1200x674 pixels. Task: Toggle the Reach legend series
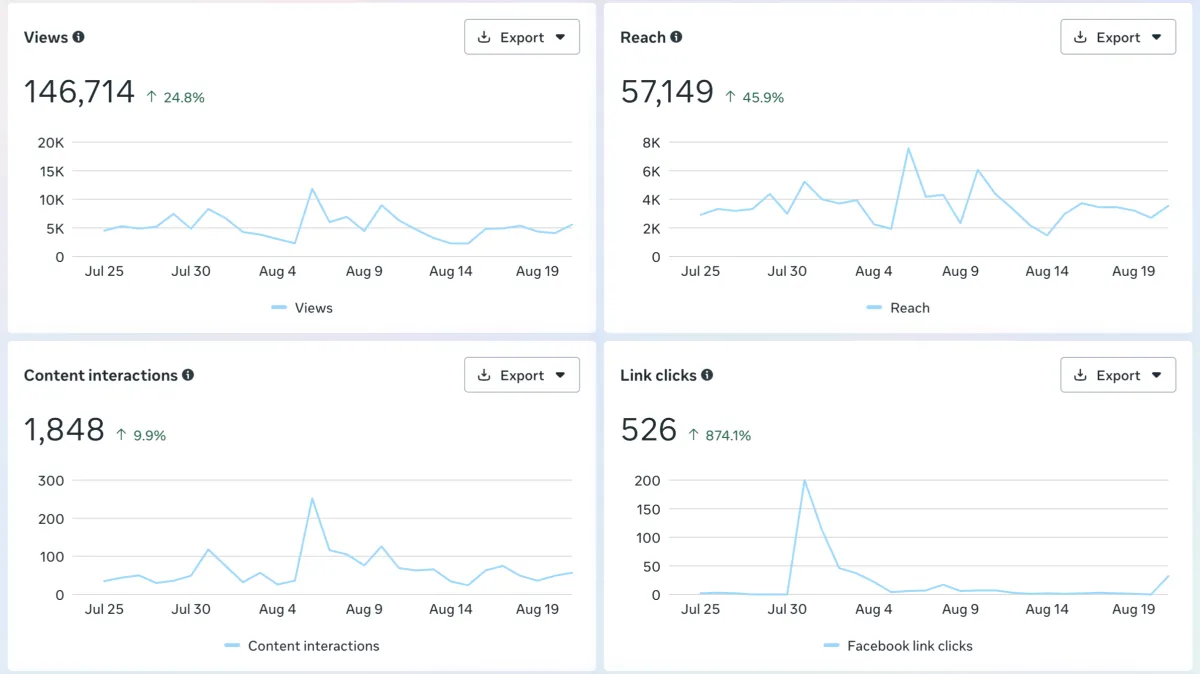point(898,308)
